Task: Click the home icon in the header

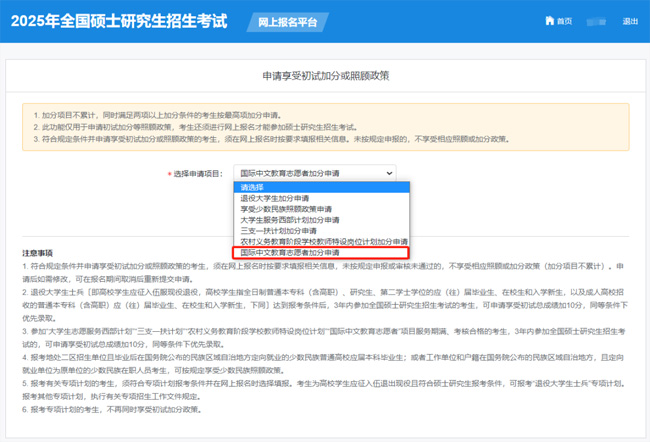Action: click(549, 21)
